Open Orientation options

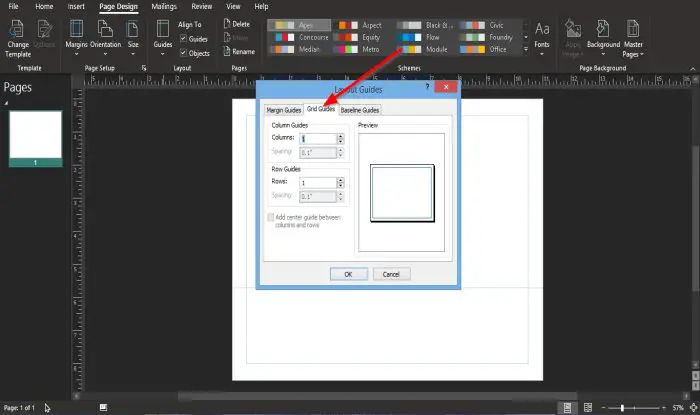[105, 39]
